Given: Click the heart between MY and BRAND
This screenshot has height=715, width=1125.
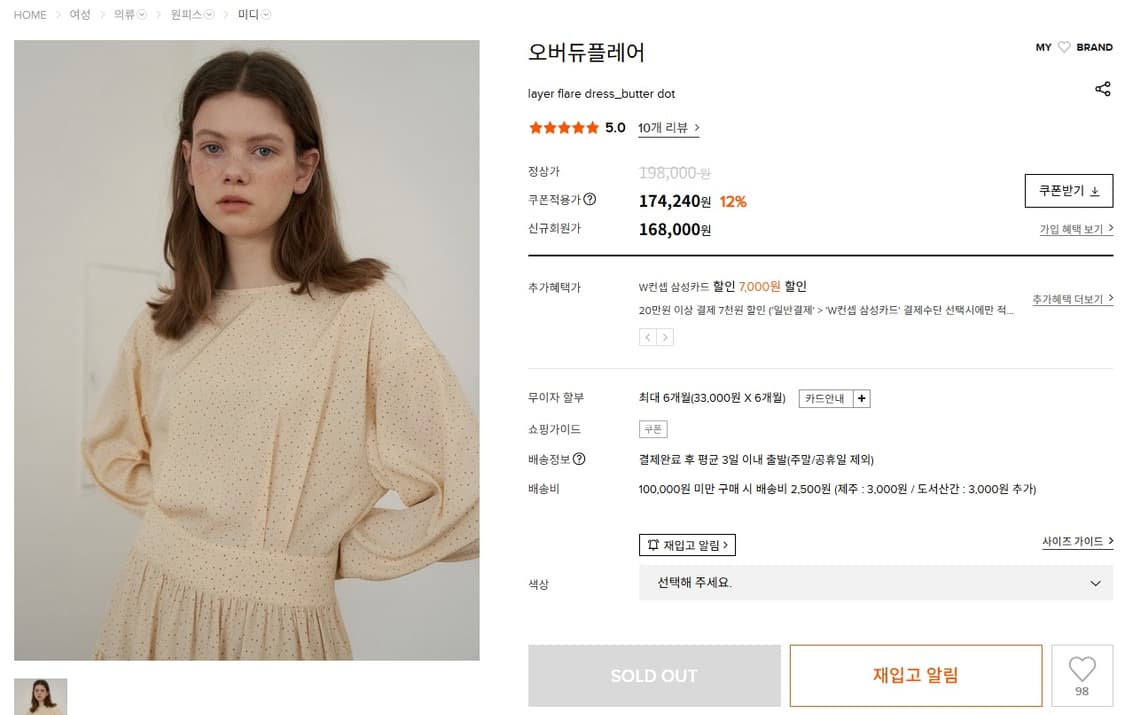Looking at the screenshot, I should pos(1065,46).
